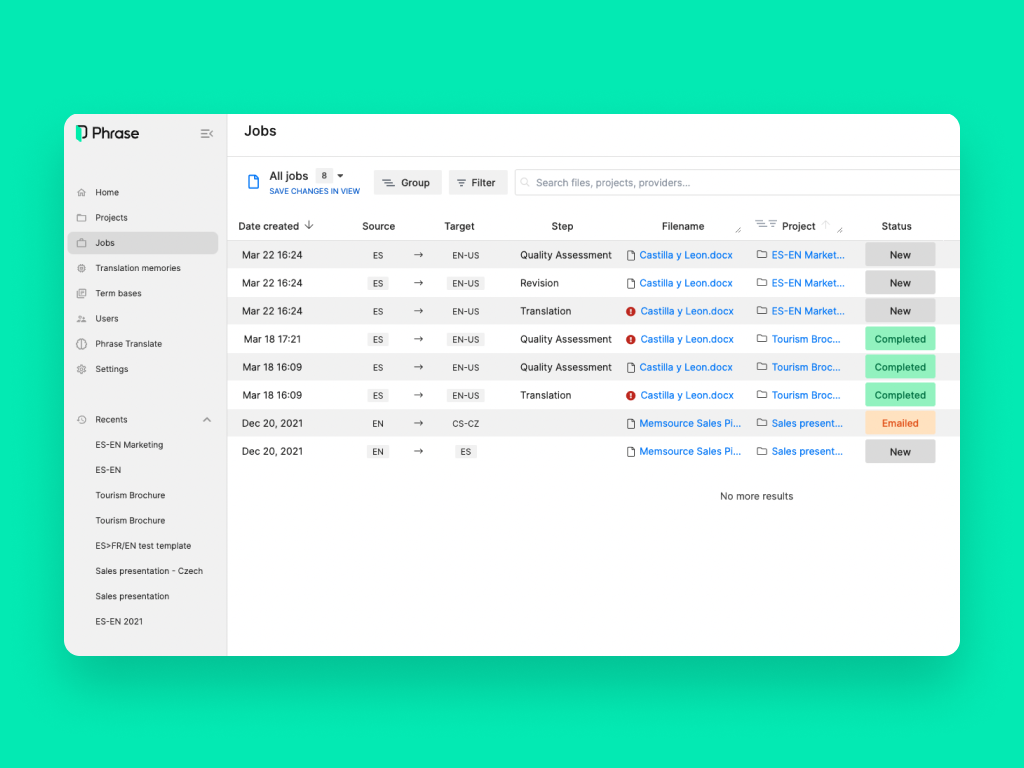
Task: Click Save changes in view link
Action: [314, 191]
